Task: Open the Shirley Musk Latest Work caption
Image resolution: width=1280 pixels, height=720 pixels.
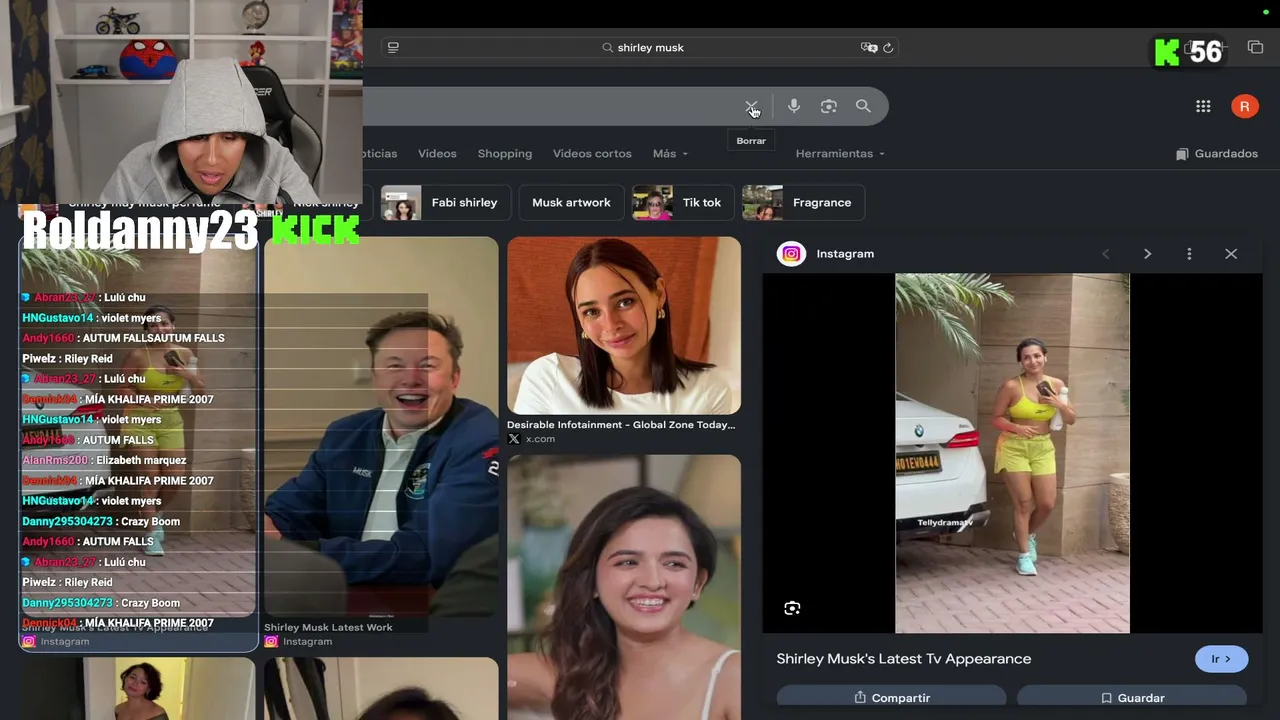Action: tap(328, 627)
